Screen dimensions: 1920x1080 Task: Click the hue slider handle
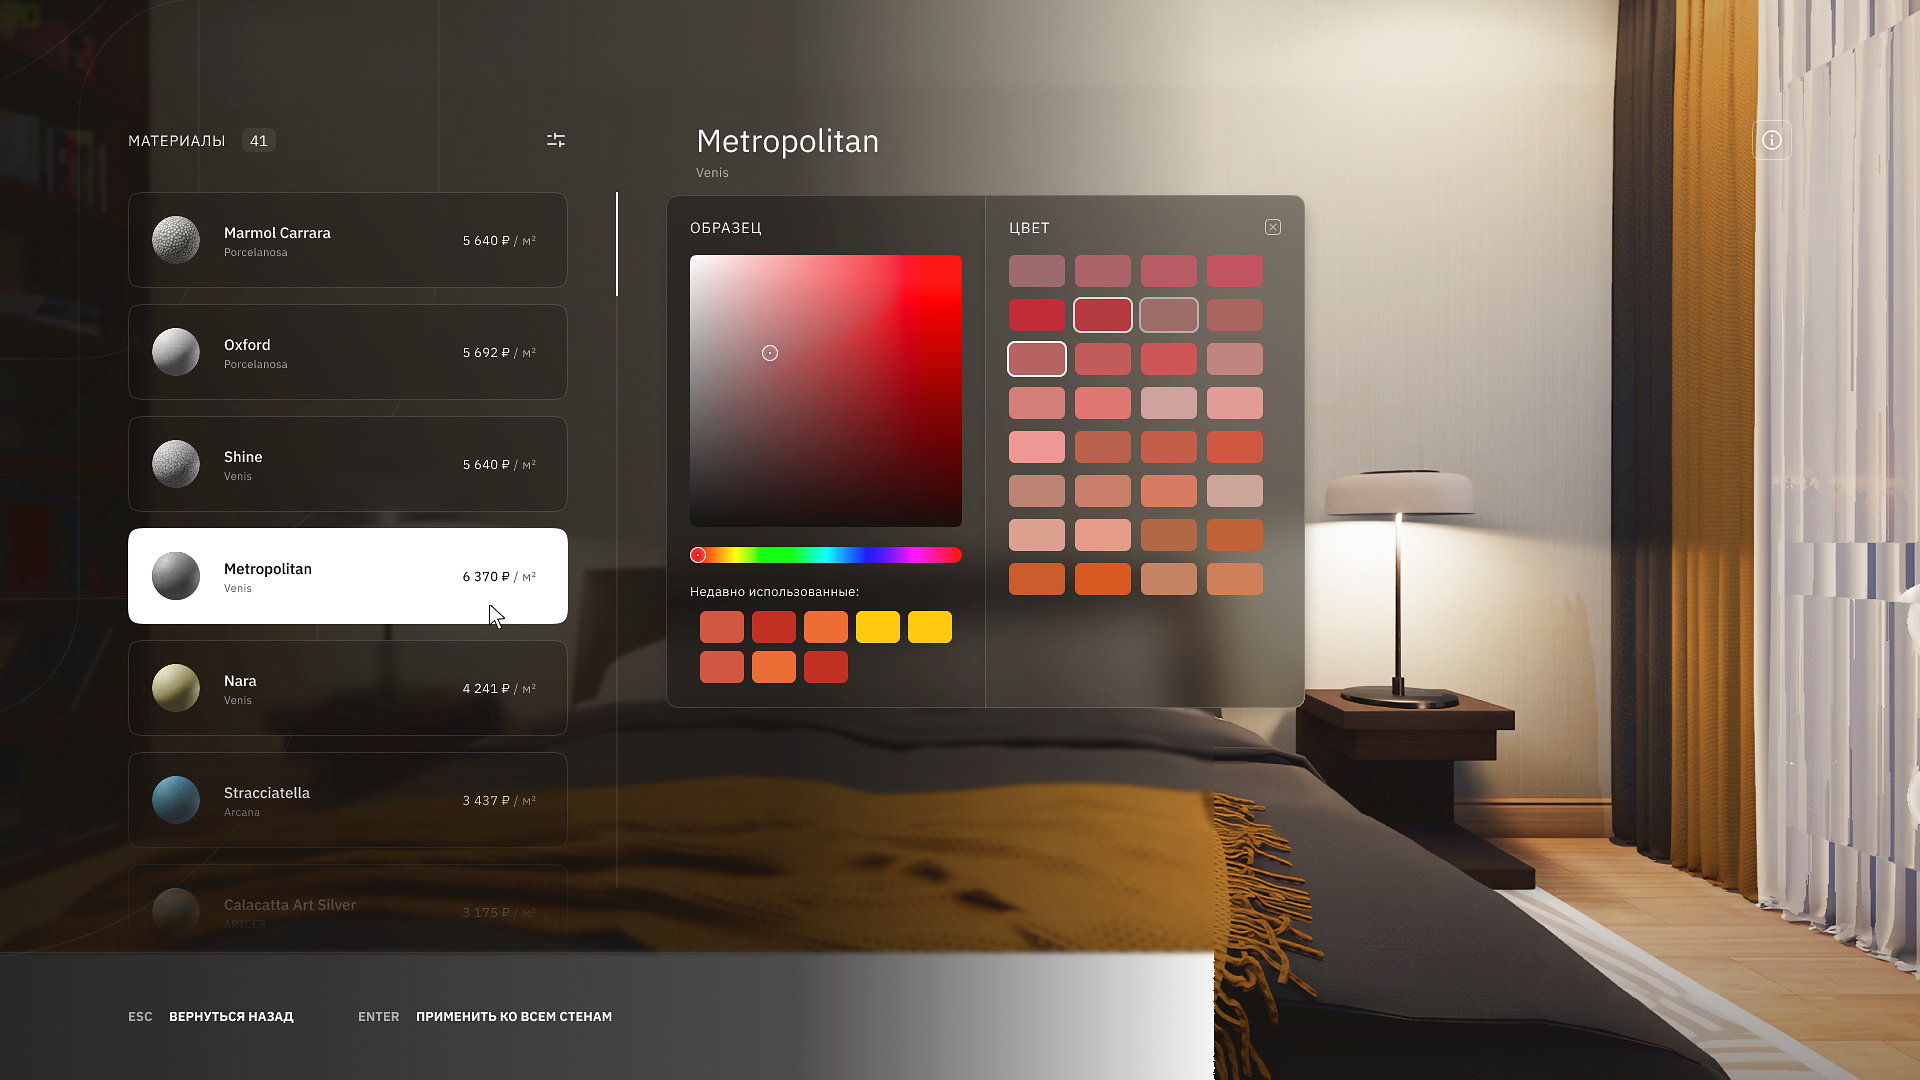click(x=698, y=555)
